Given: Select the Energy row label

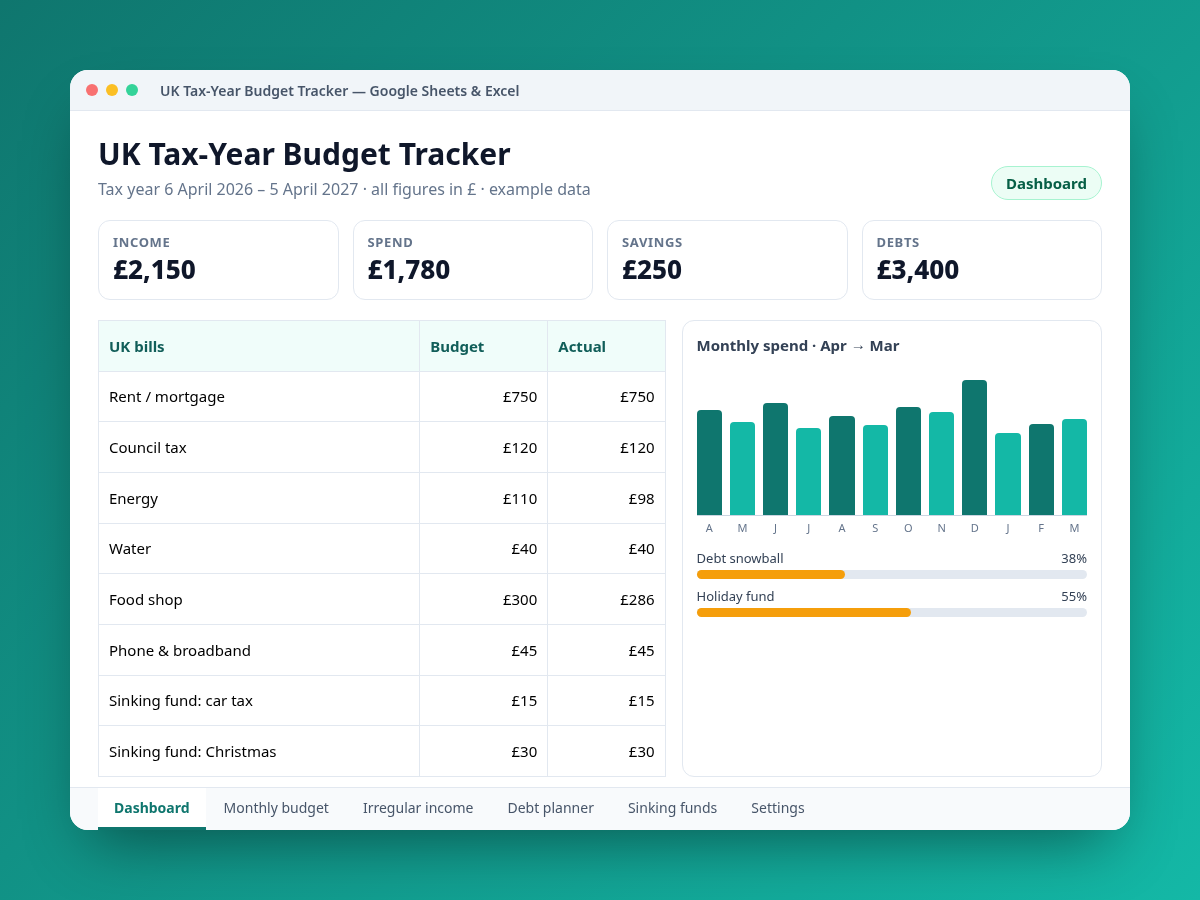Looking at the screenshot, I should (133, 498).
